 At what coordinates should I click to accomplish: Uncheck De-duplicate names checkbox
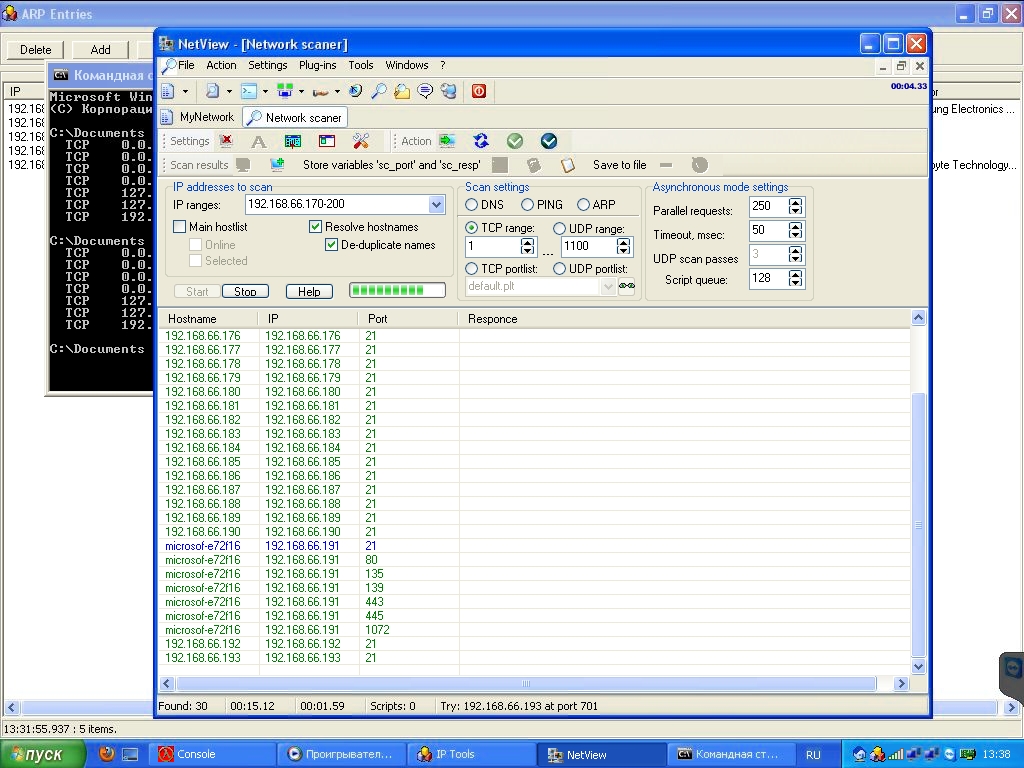point(331,245)
